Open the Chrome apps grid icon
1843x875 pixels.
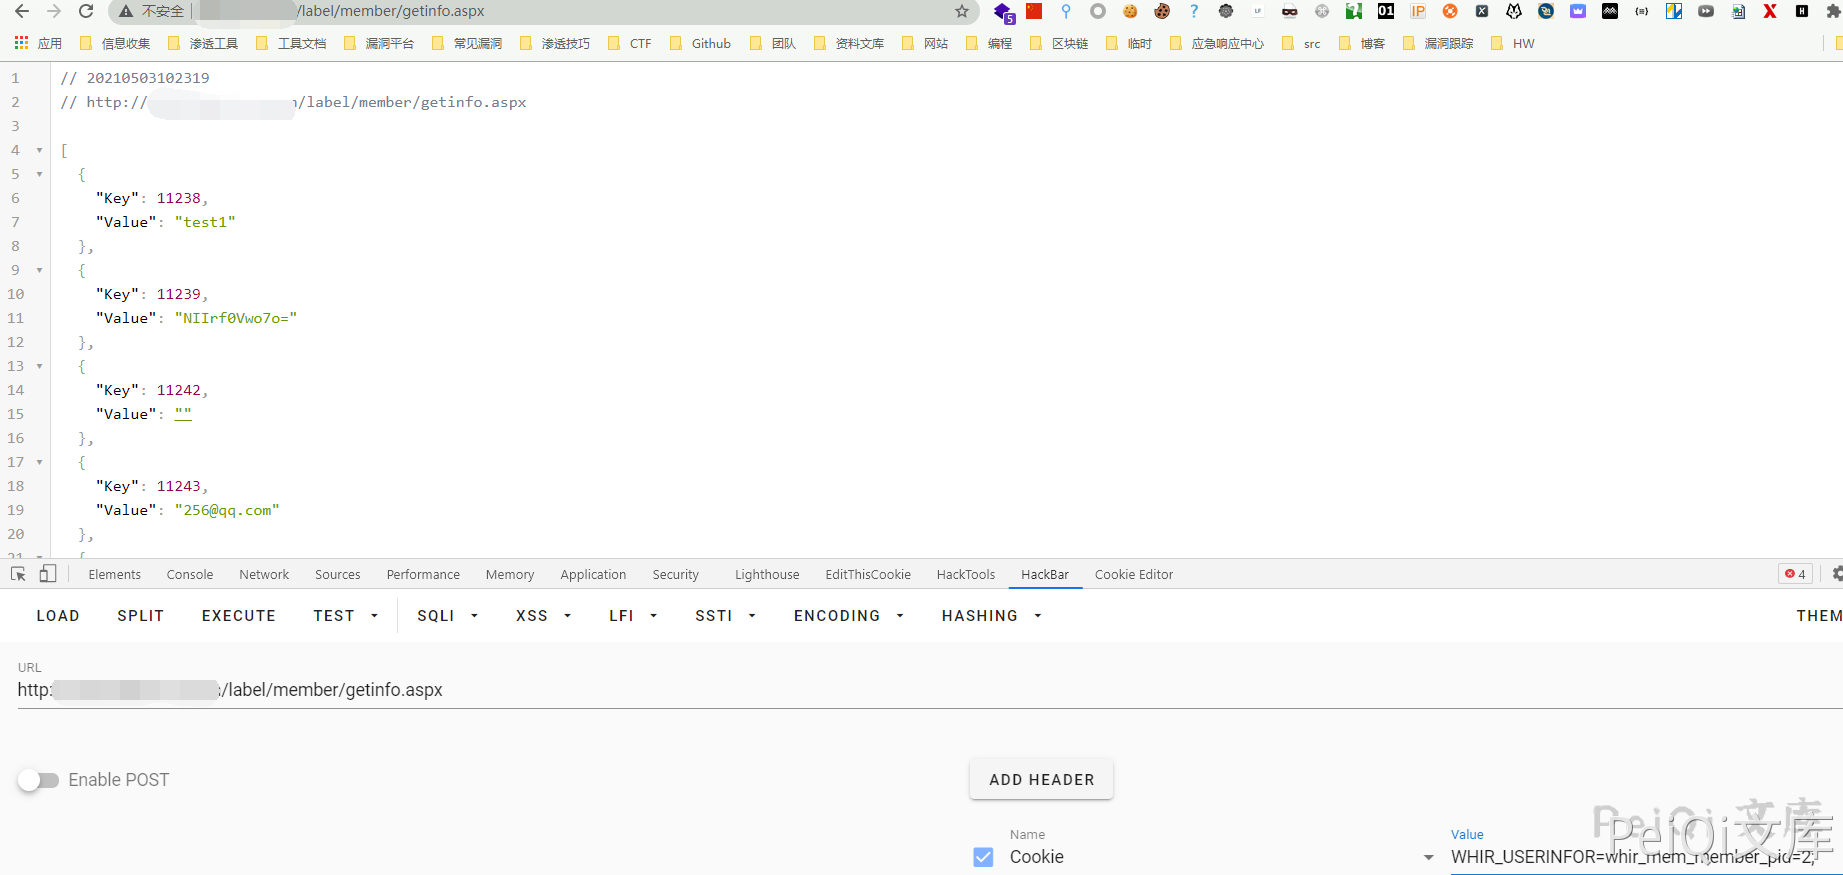point(21,43)
